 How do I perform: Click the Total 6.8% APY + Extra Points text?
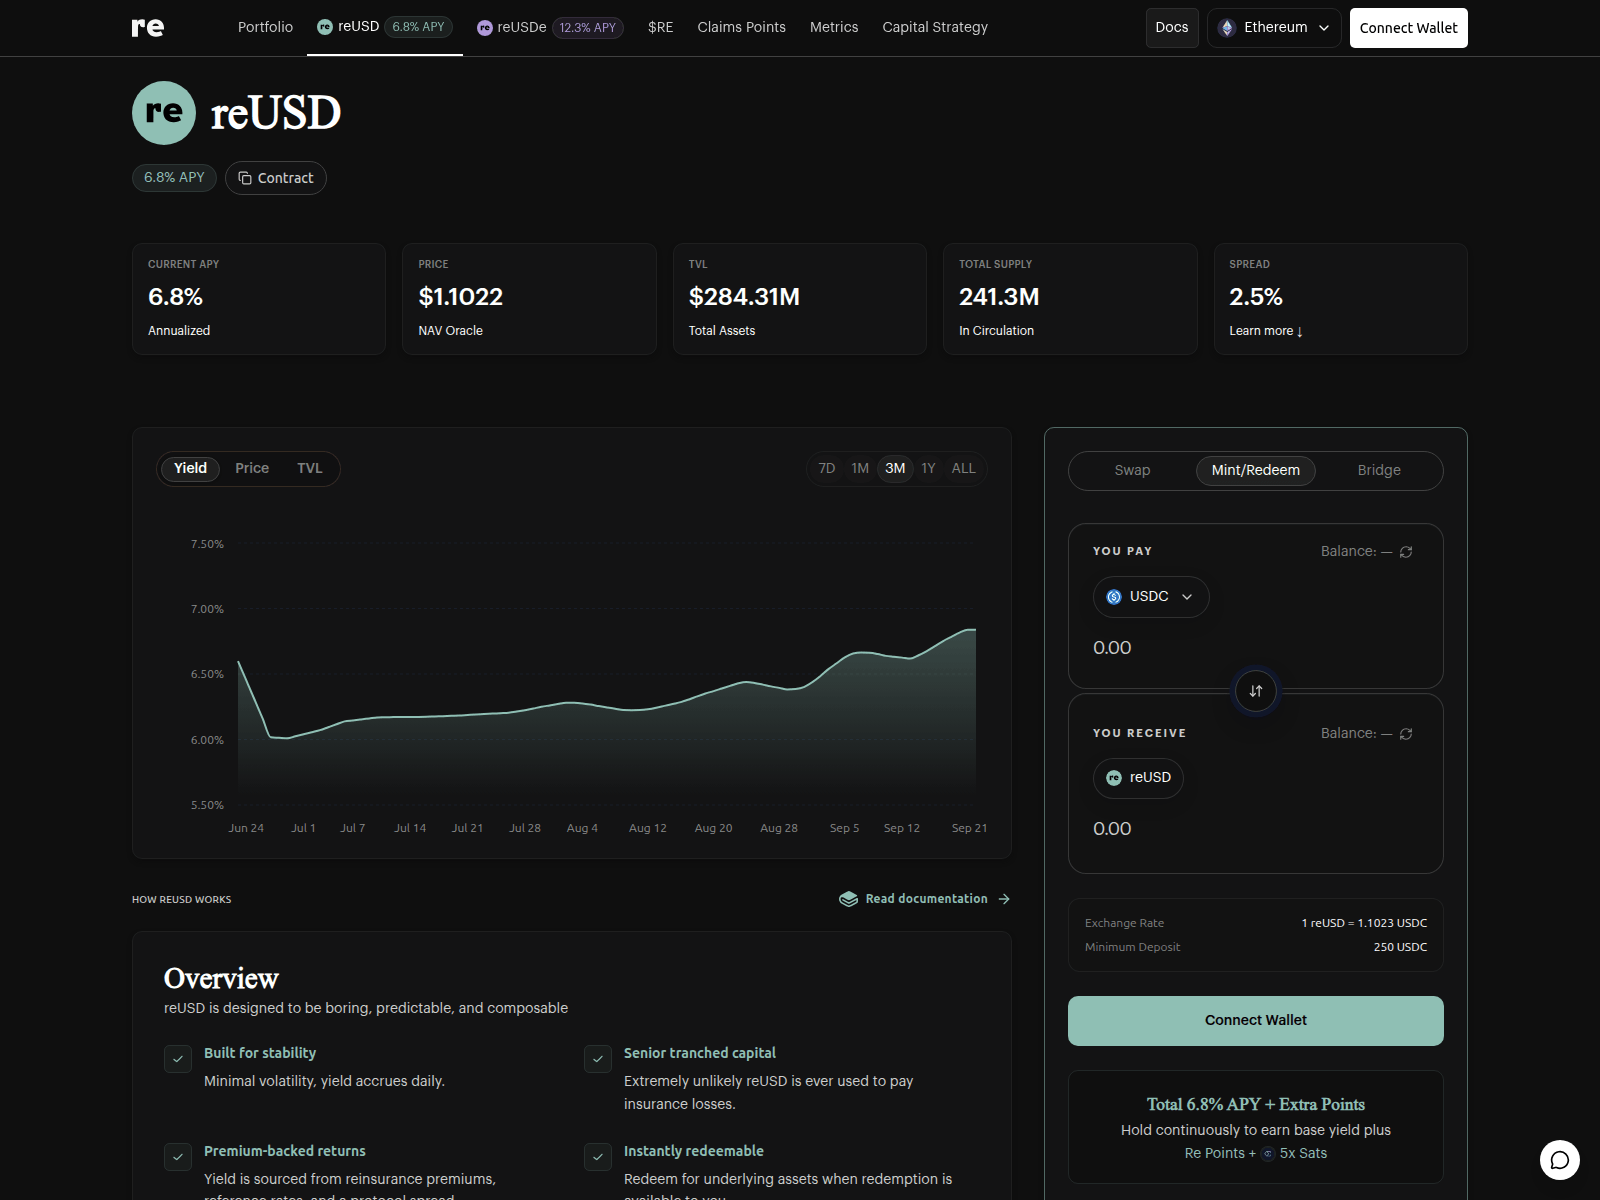[x=1256, y=1105]
